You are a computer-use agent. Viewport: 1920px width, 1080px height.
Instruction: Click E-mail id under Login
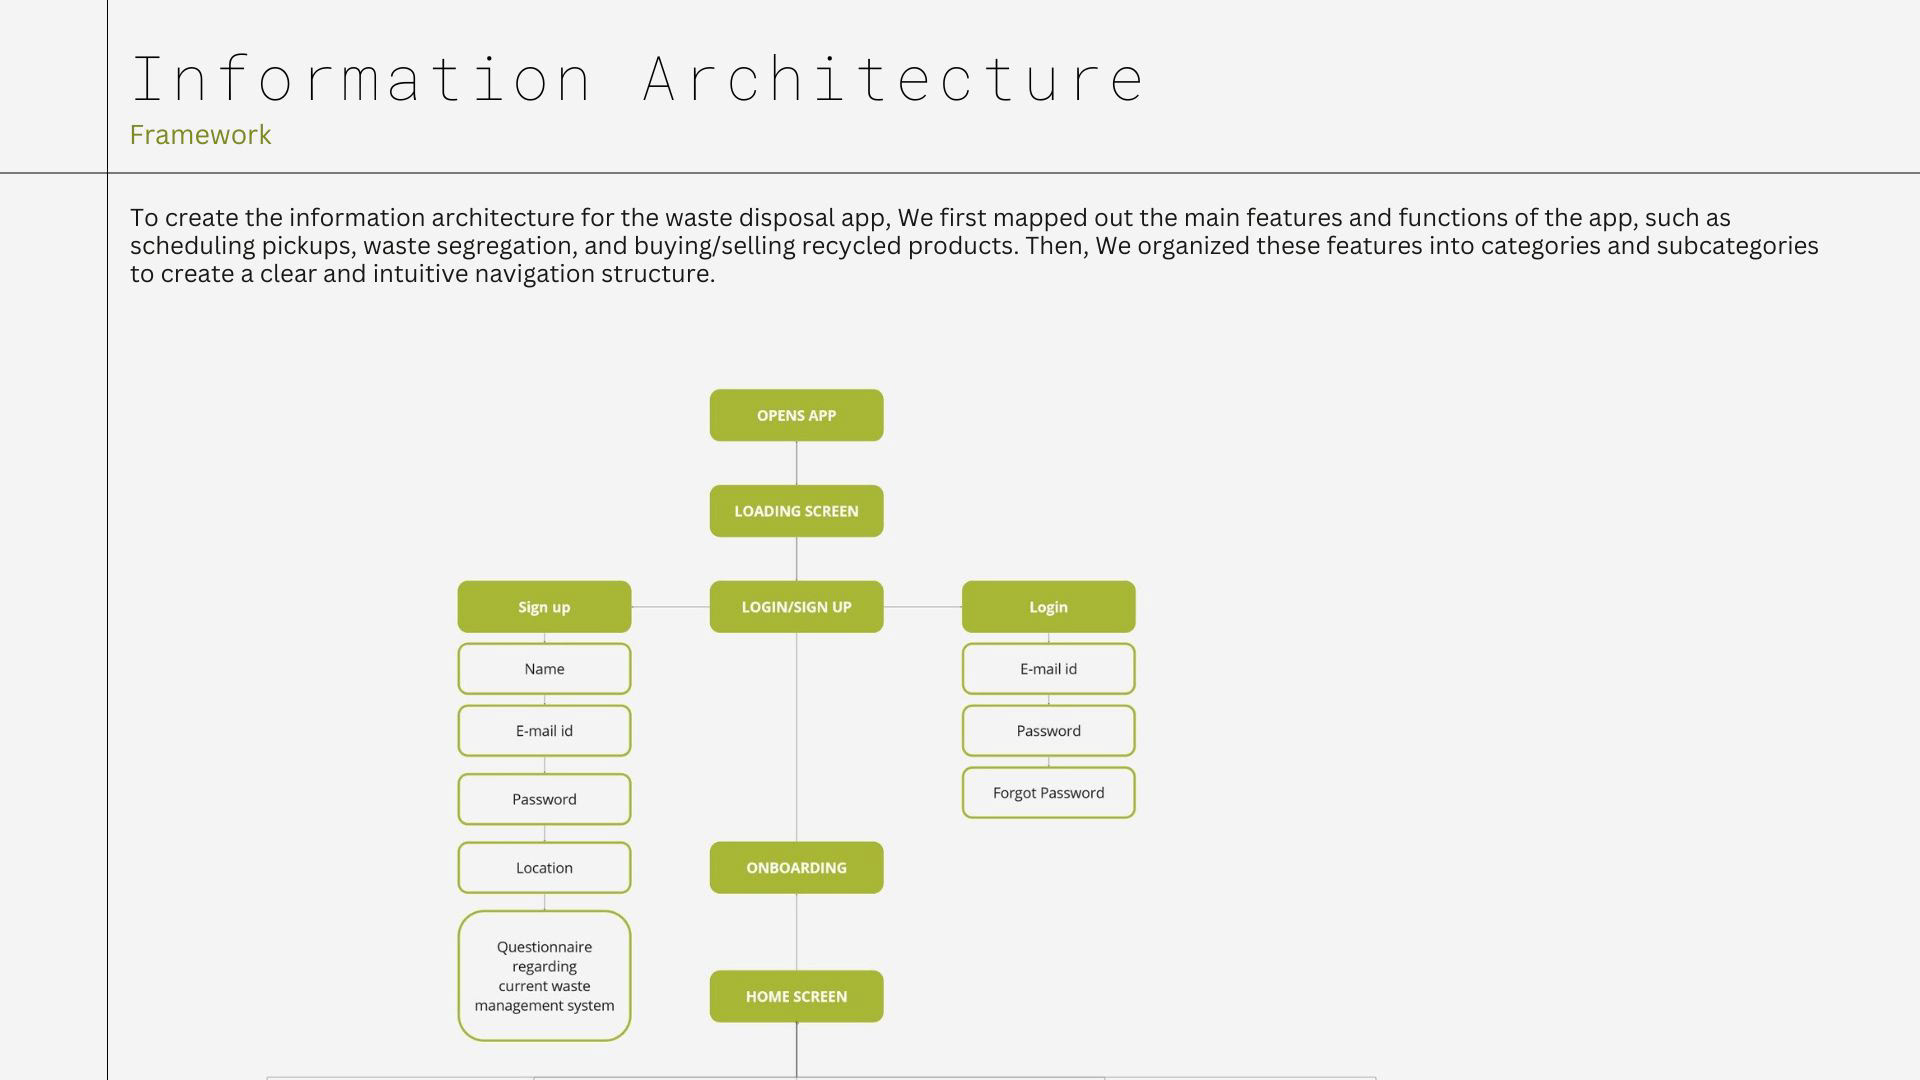pyautogui.click(x=1048, y=669)
